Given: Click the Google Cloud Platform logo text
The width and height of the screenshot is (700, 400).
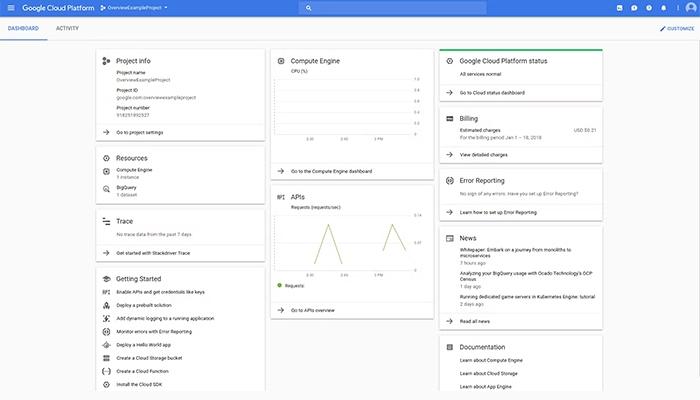Looking at the screenshot, I should pos(58,8).
